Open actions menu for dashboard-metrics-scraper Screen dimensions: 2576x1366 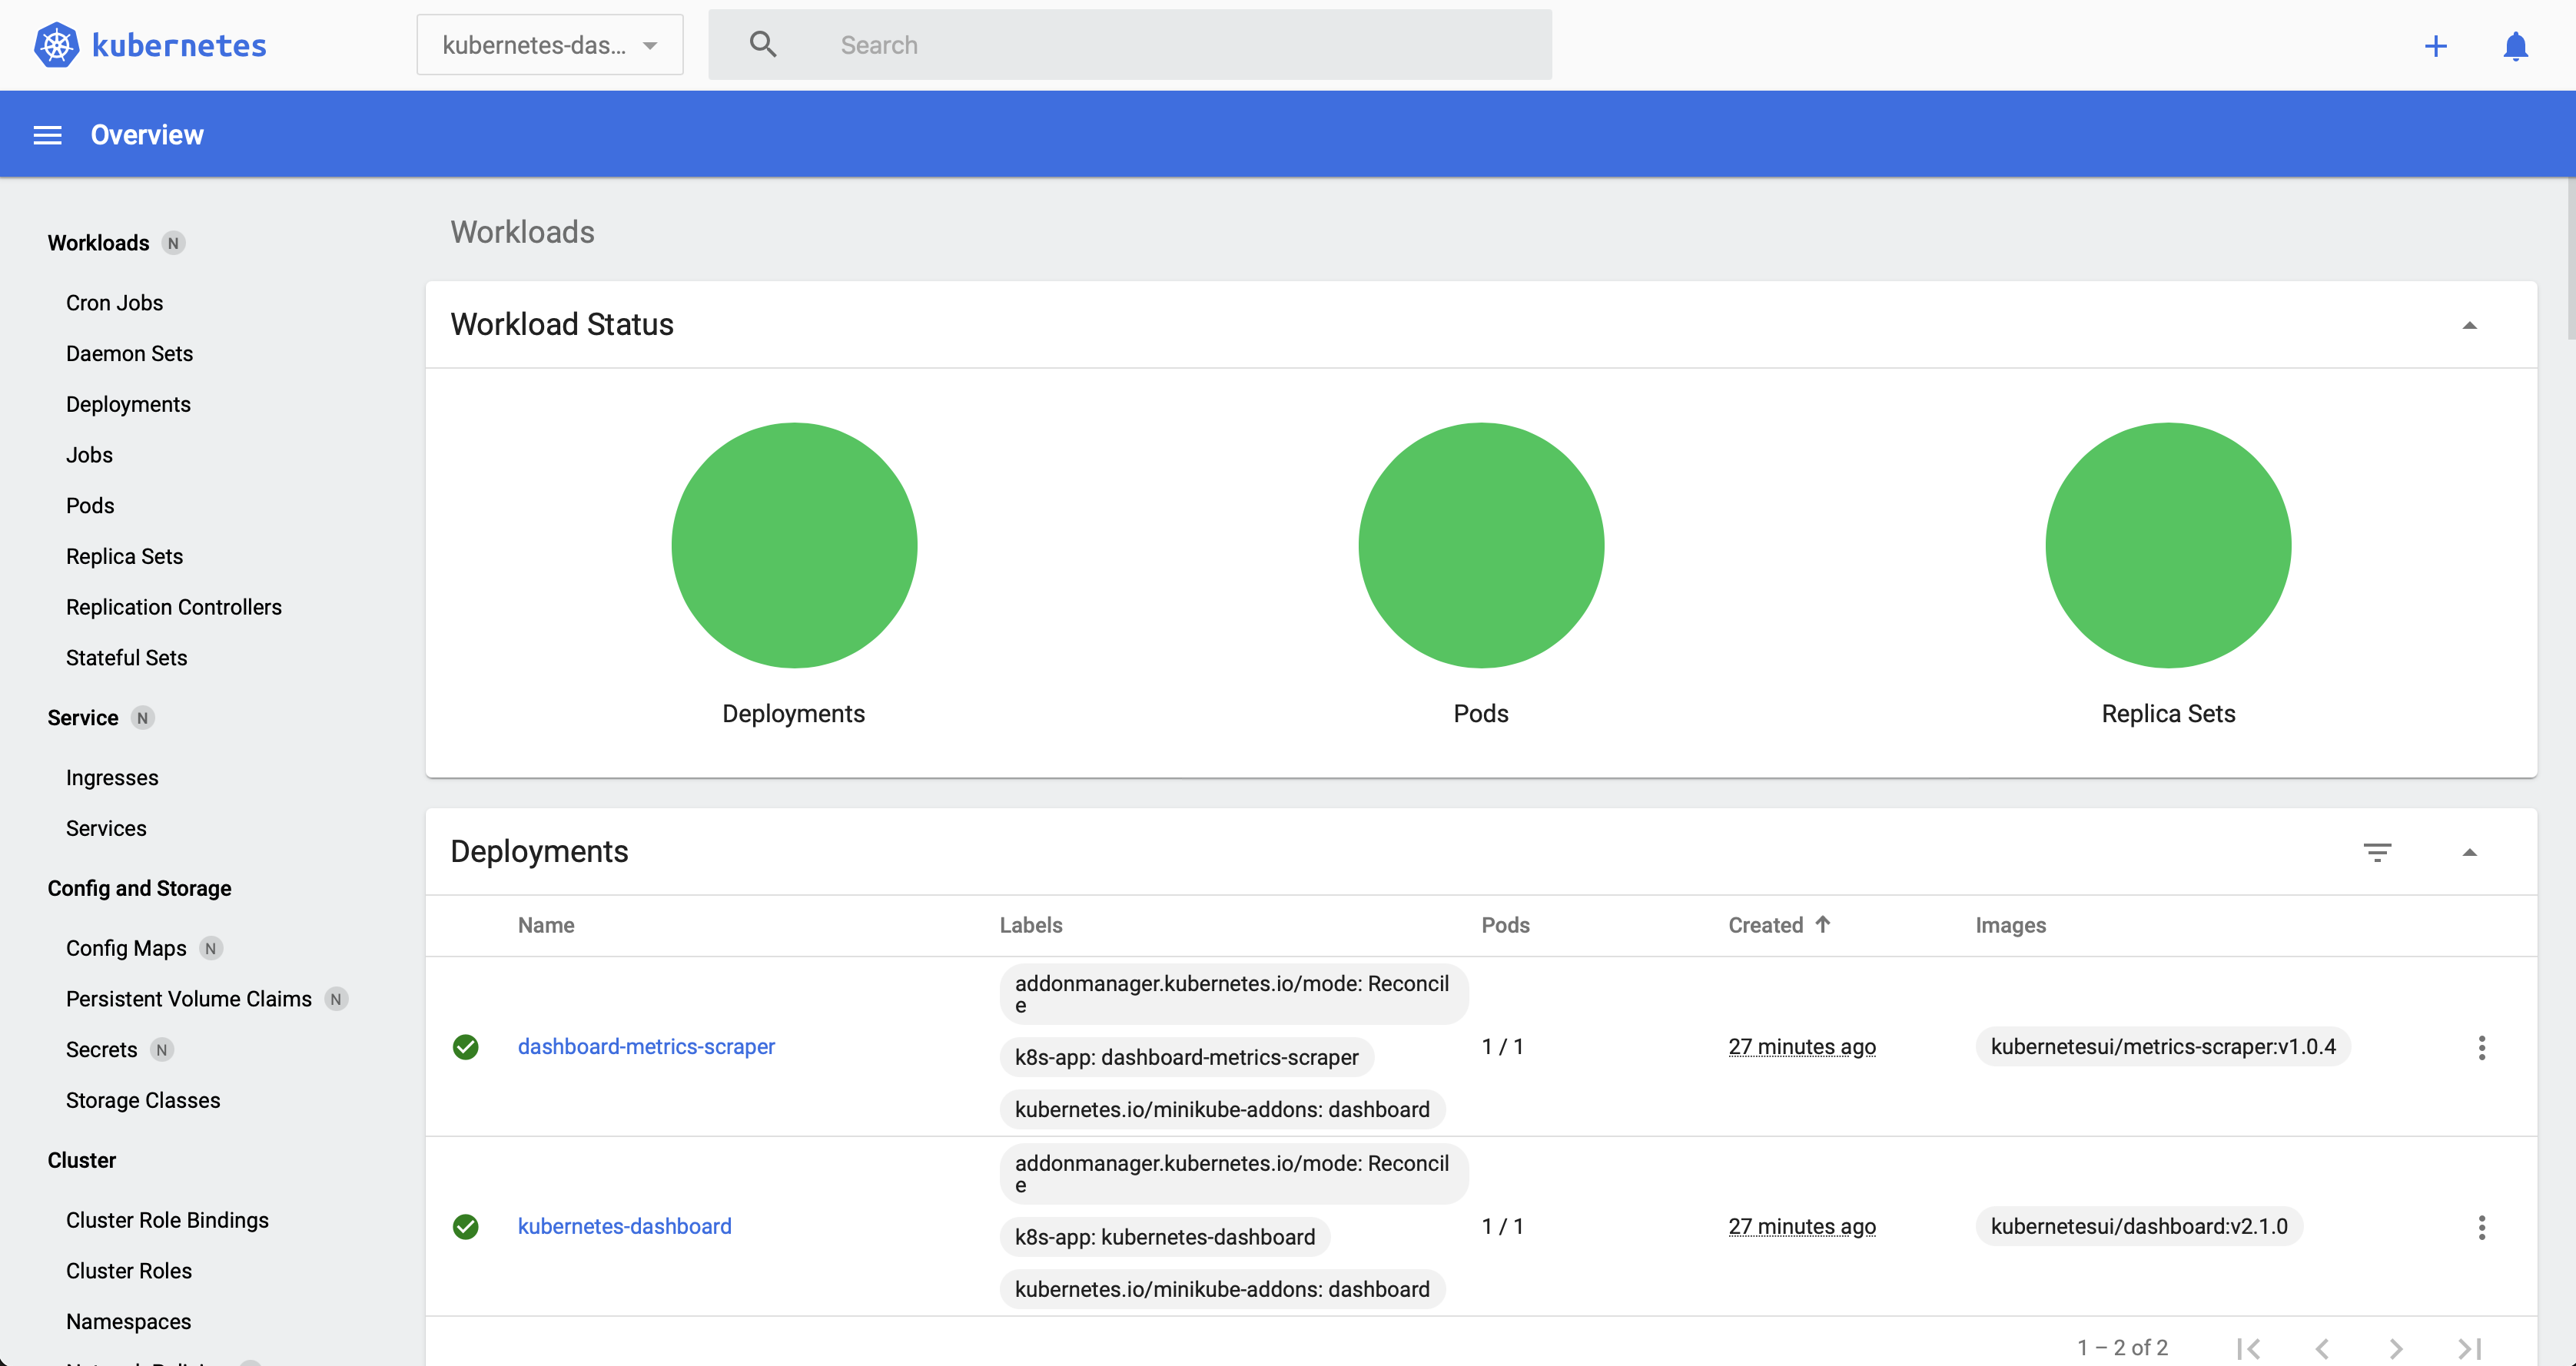pos(2481,1047)
